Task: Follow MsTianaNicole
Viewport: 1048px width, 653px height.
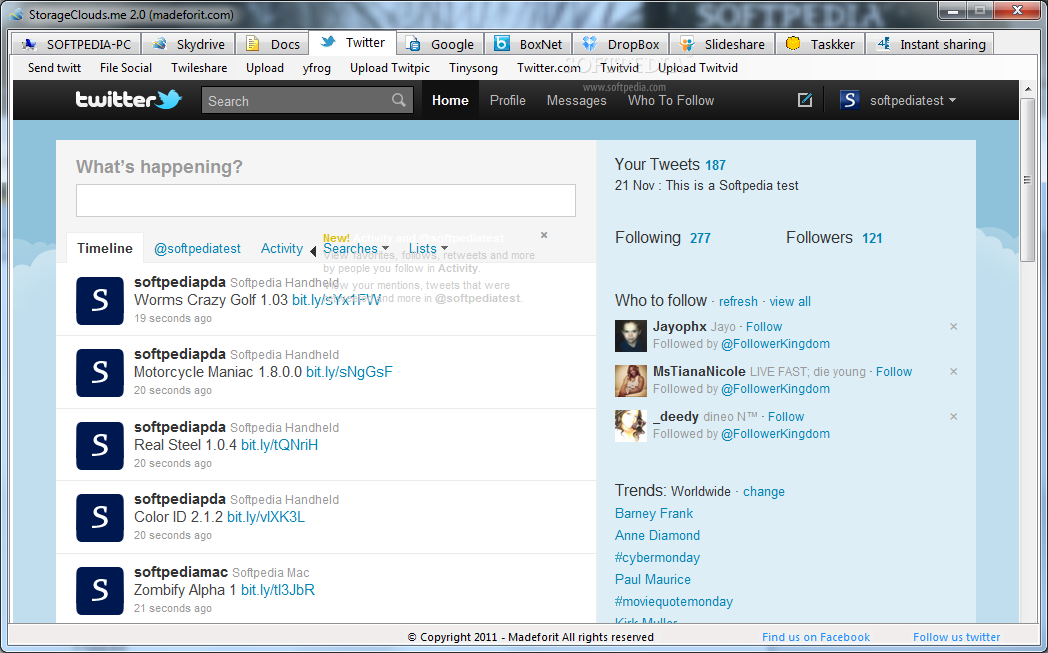Action: tap(894, 372)
